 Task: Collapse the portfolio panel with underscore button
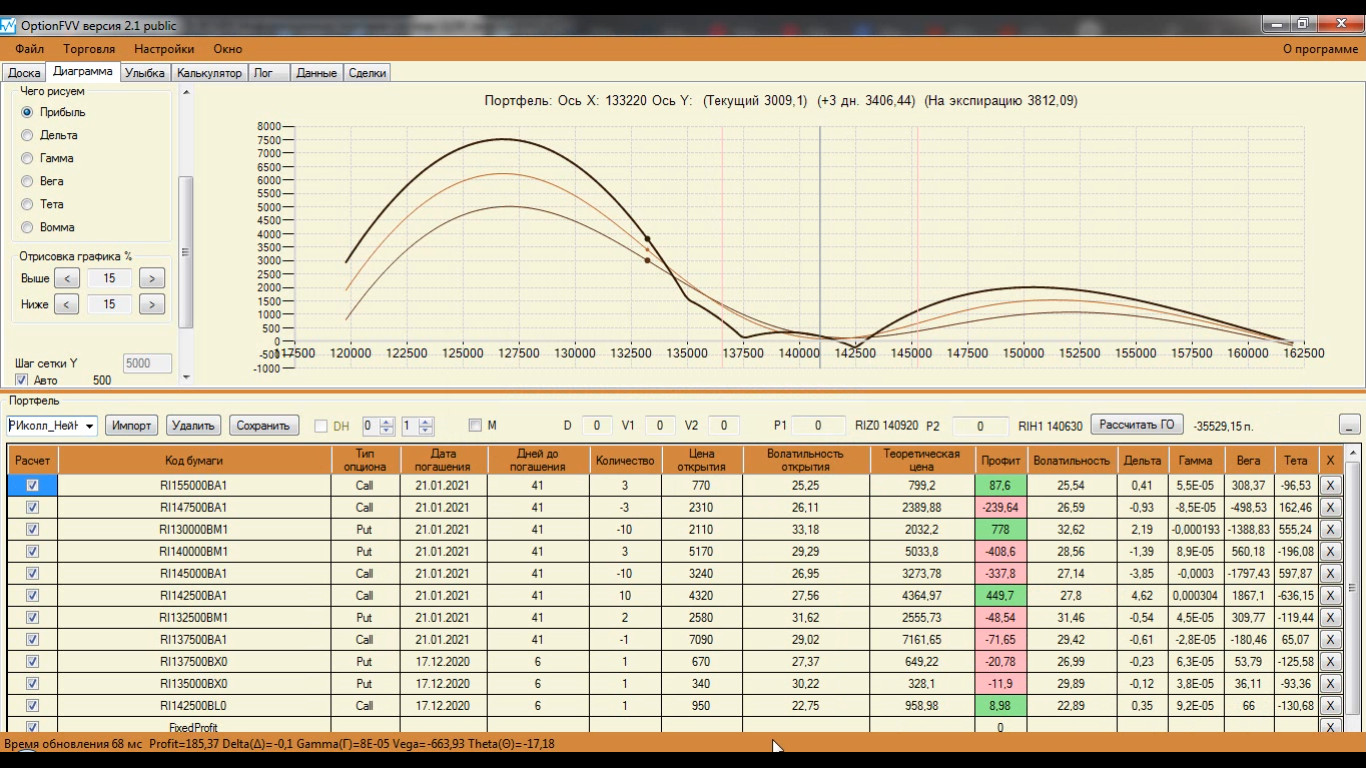click(x=1349, y=425)
